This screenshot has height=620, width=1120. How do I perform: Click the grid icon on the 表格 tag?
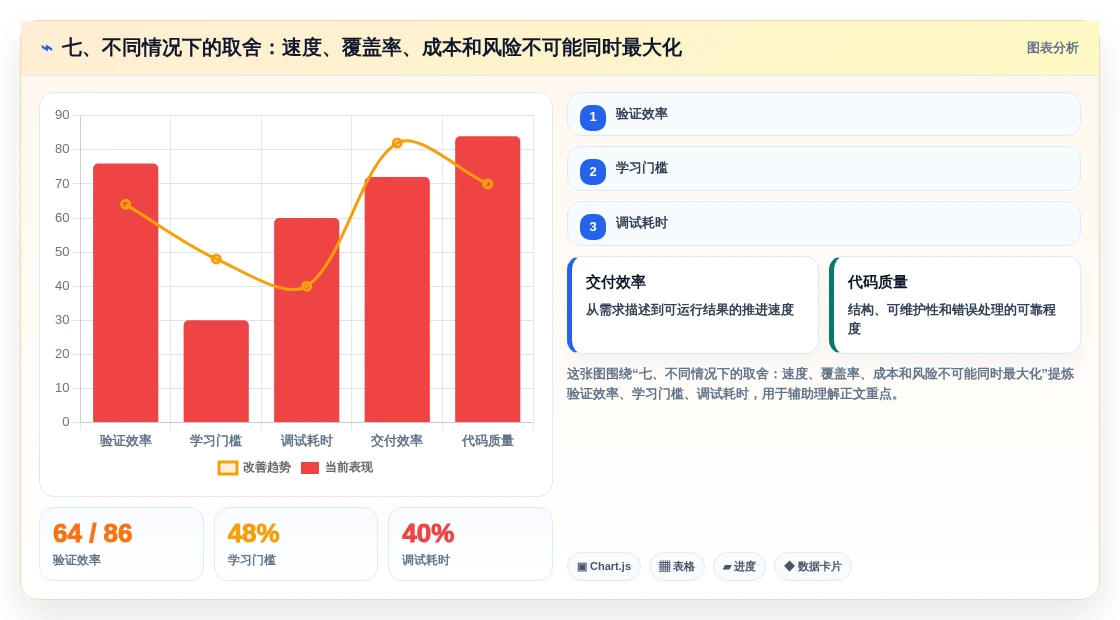click(x=664, y=566)
